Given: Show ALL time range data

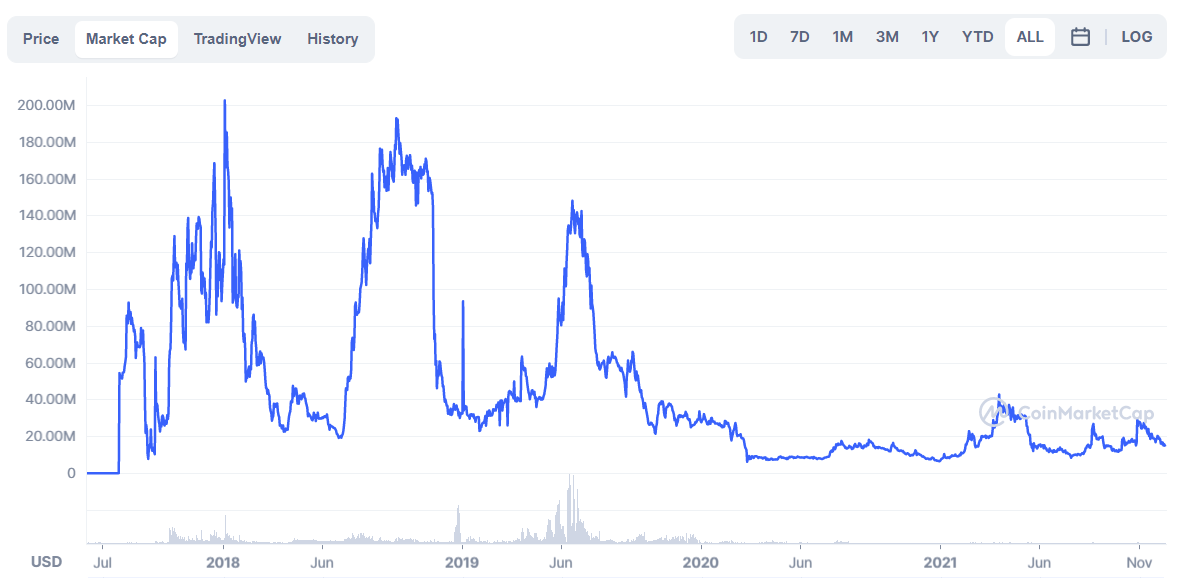Looking at the screenshot, I should pyautogui.click(x=1030, y=37).
